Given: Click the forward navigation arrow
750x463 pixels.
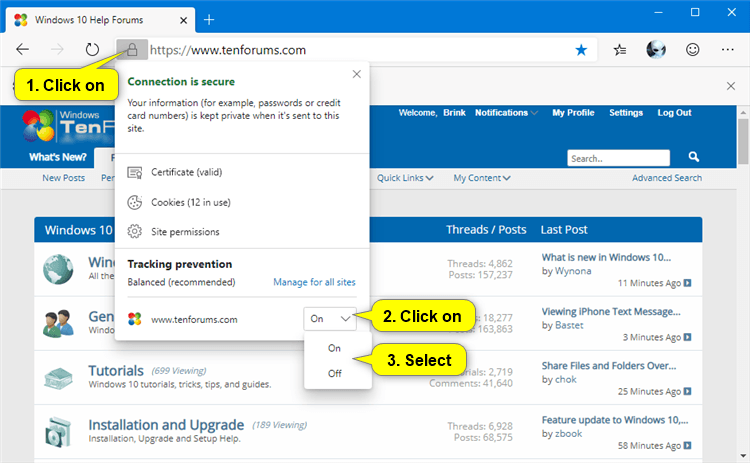Looking at the screenshot, I should pos(57,49).
